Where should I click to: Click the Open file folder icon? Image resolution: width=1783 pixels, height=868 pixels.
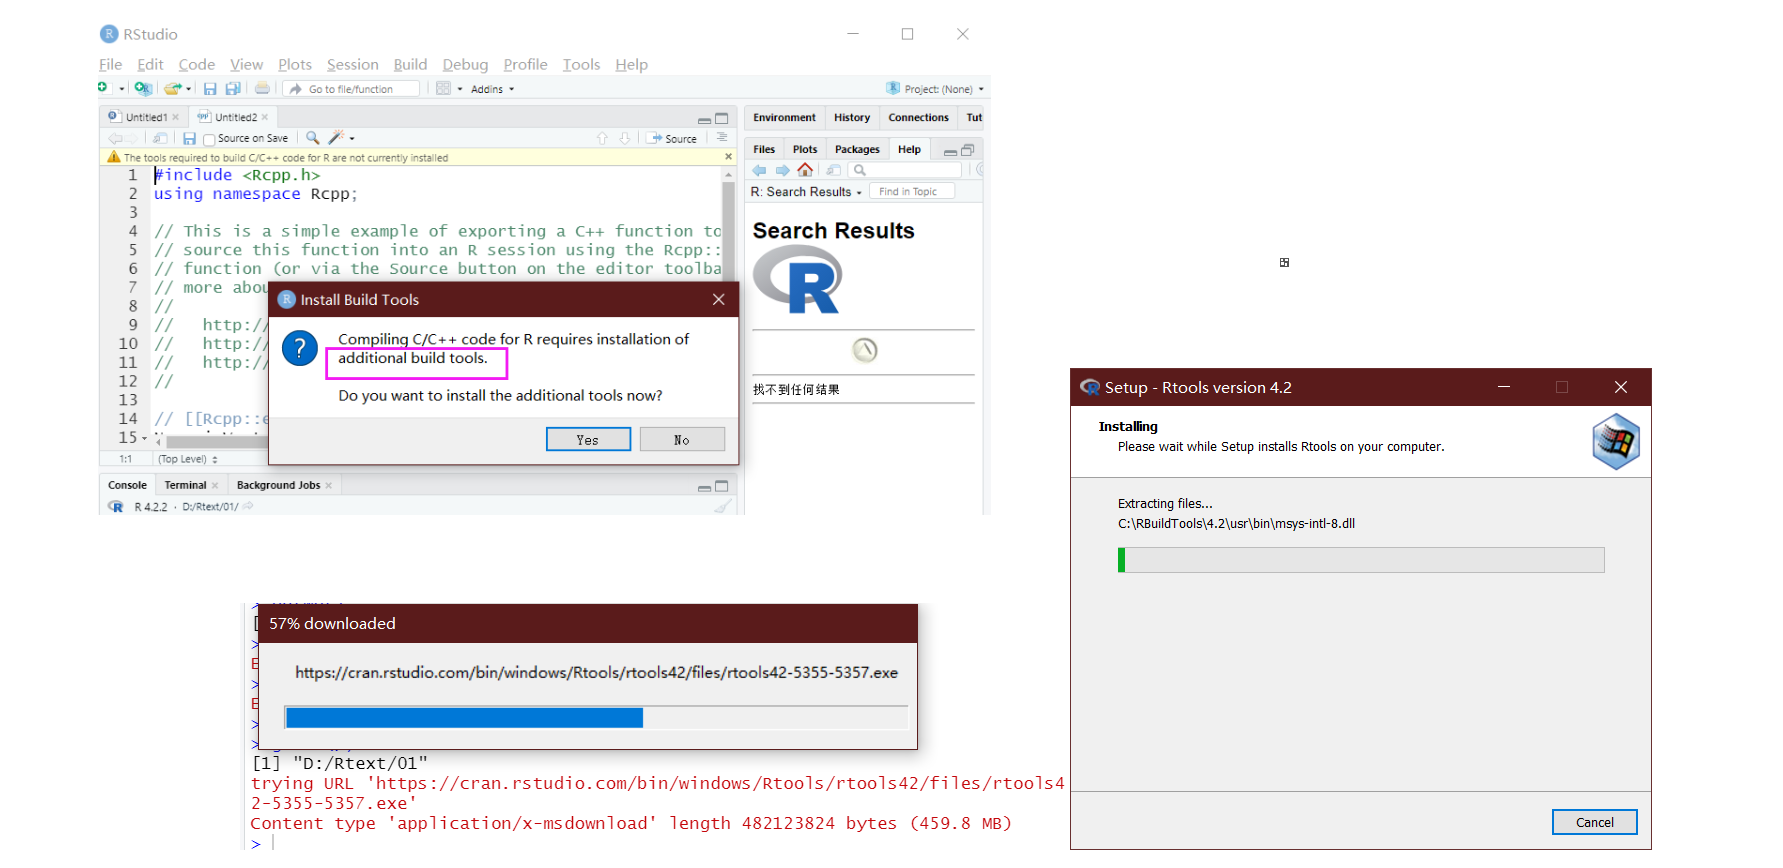(173, 88)
